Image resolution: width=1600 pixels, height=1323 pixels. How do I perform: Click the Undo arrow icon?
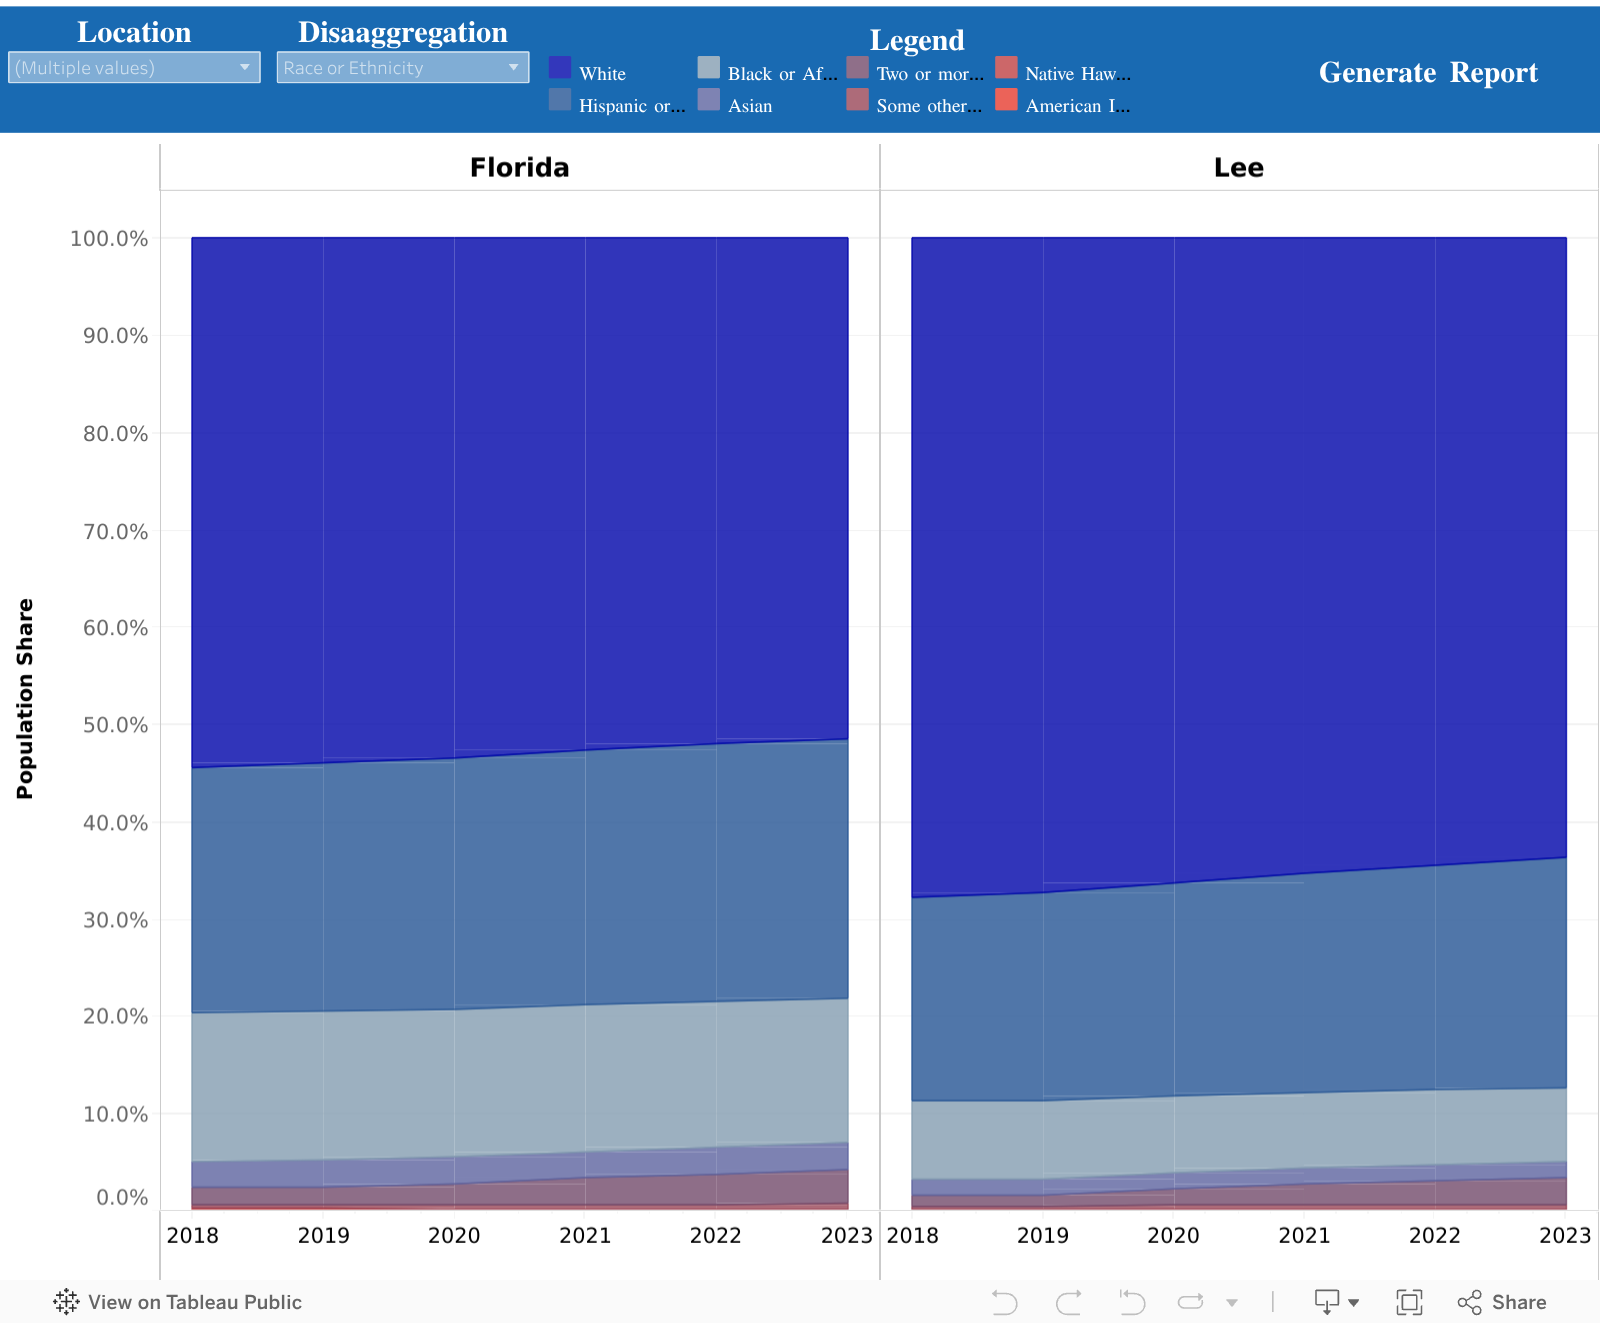tap(1004, 1301)
